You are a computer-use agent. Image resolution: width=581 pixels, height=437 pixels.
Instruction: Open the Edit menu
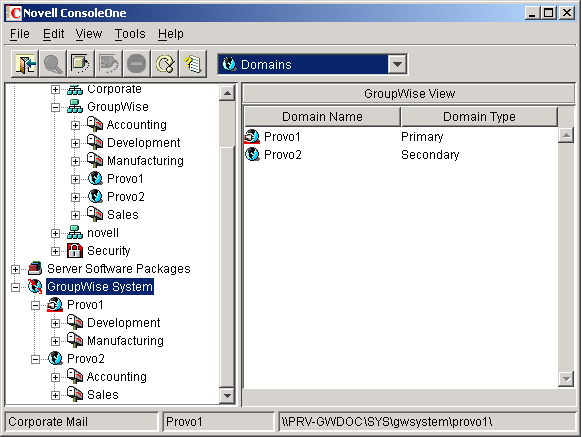[53, 34]
